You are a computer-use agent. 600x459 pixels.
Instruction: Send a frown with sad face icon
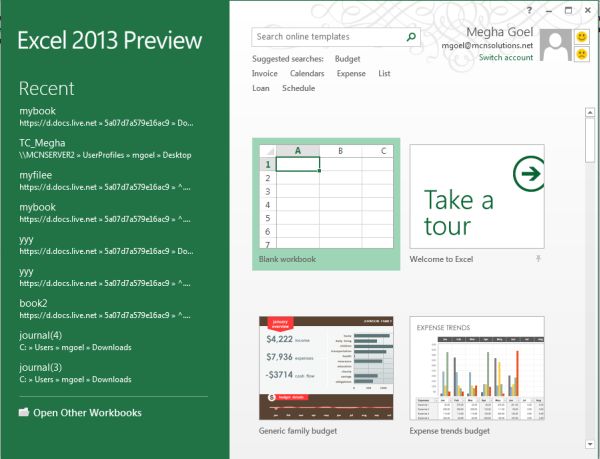(x=582, y=54)
